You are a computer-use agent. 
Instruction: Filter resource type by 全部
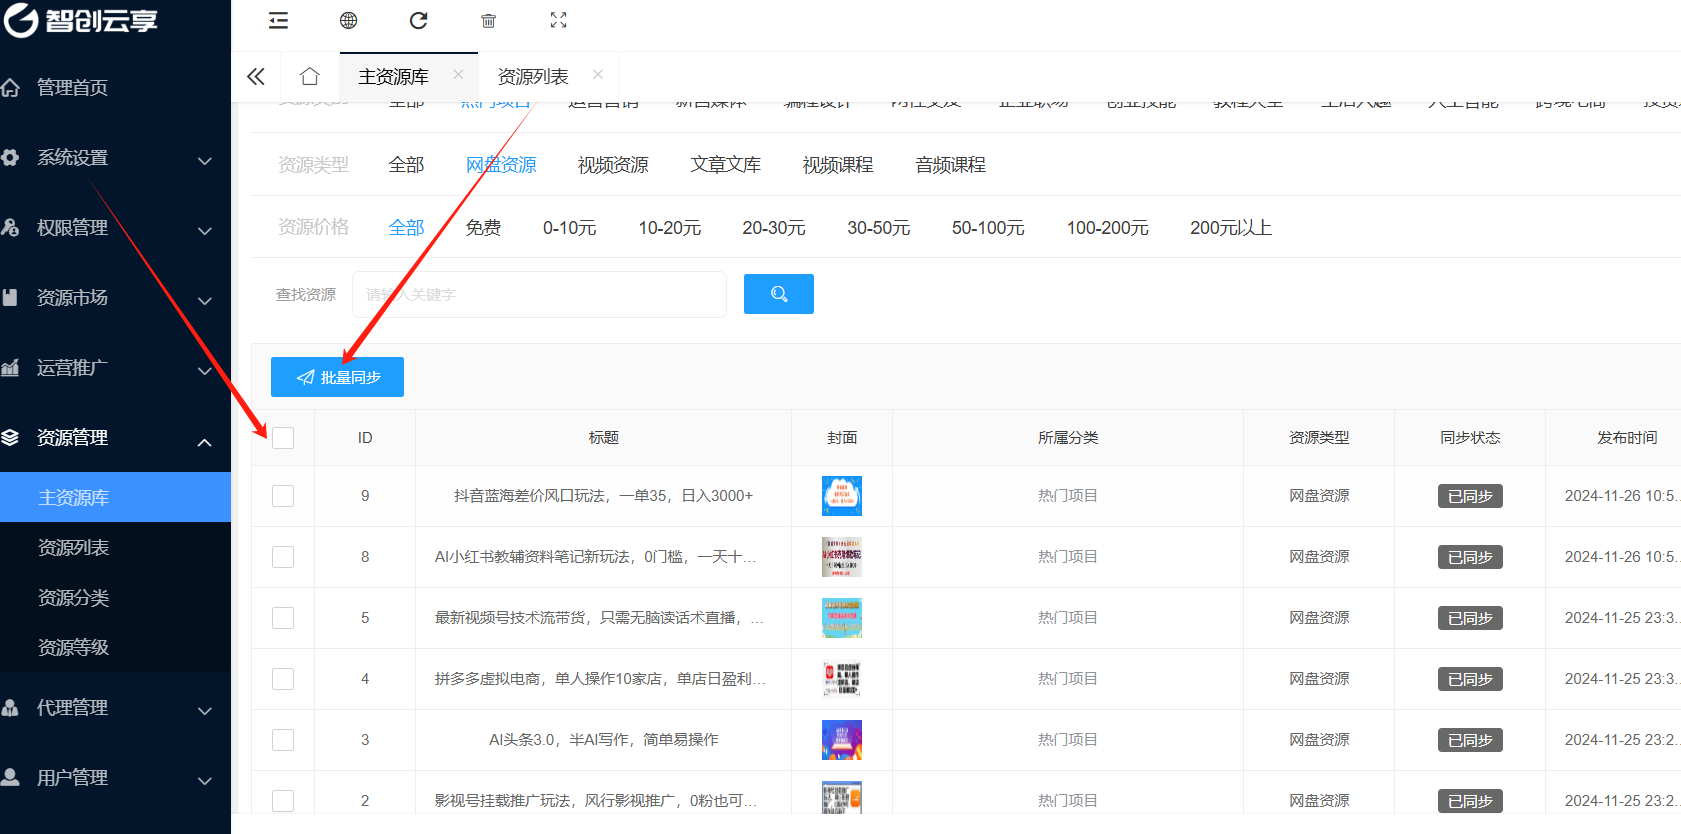(x=406, y=165)
